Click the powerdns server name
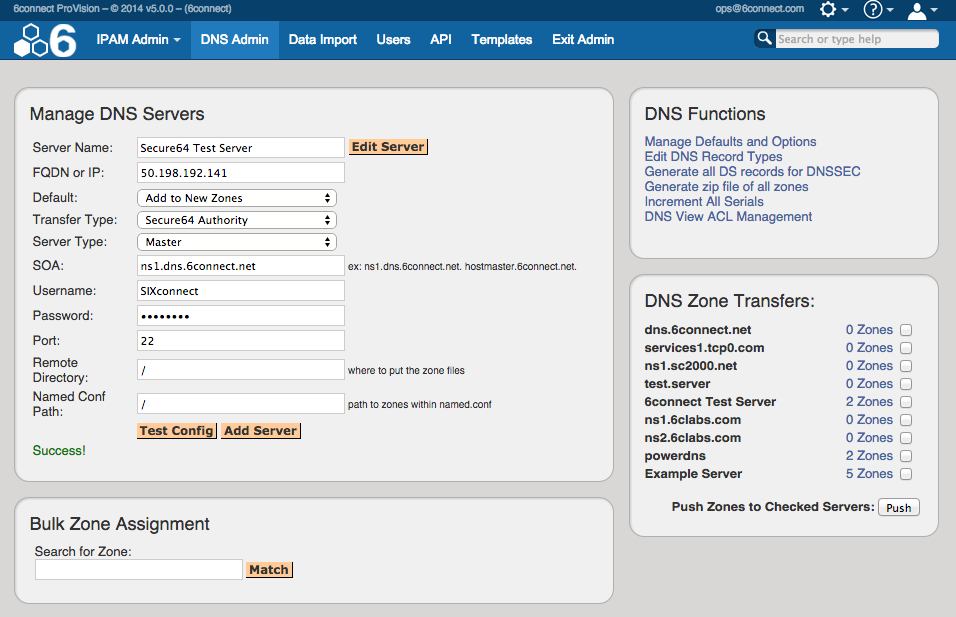Viewport: 956px width, 617px height. tap(675, 456)
